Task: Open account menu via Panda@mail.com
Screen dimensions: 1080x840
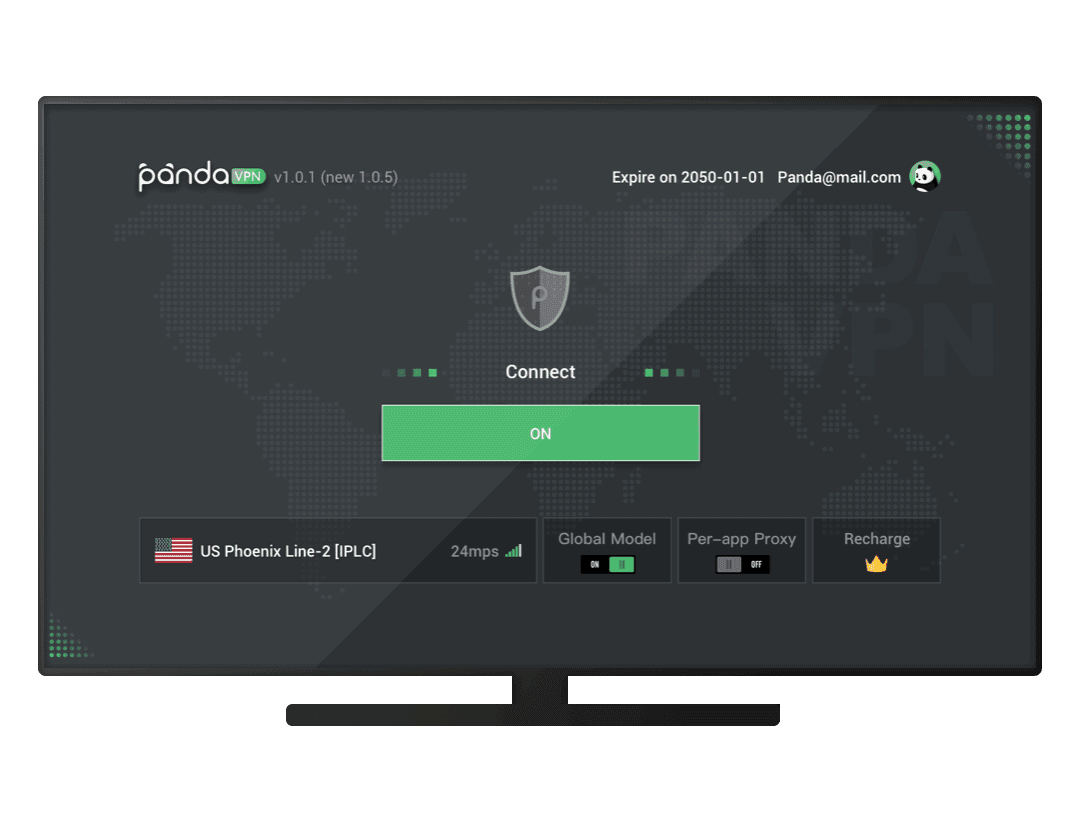Action: pos(839,177)
